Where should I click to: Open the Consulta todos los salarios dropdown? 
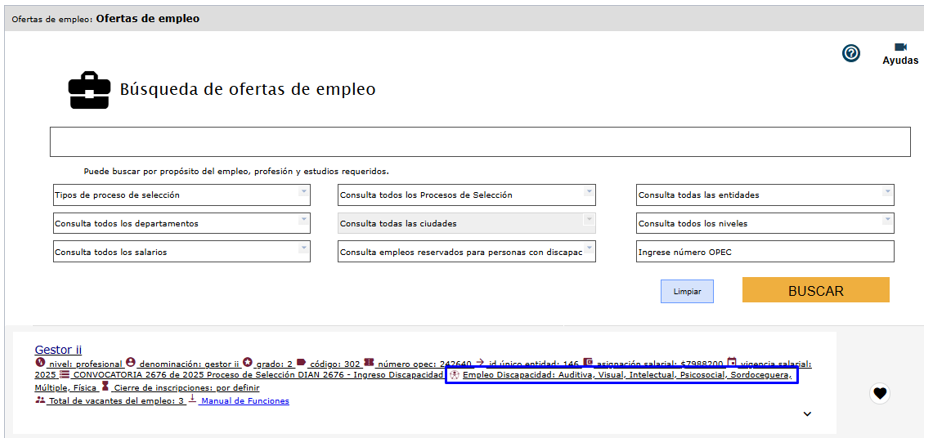point(182,252)
